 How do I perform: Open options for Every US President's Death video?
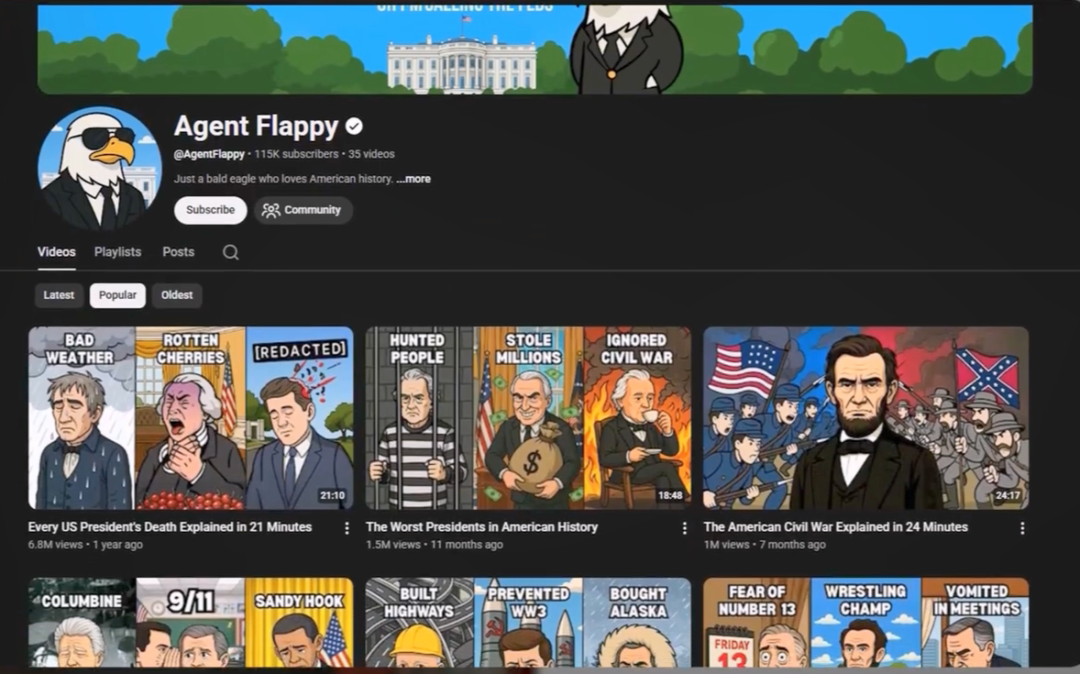[346, 528]
